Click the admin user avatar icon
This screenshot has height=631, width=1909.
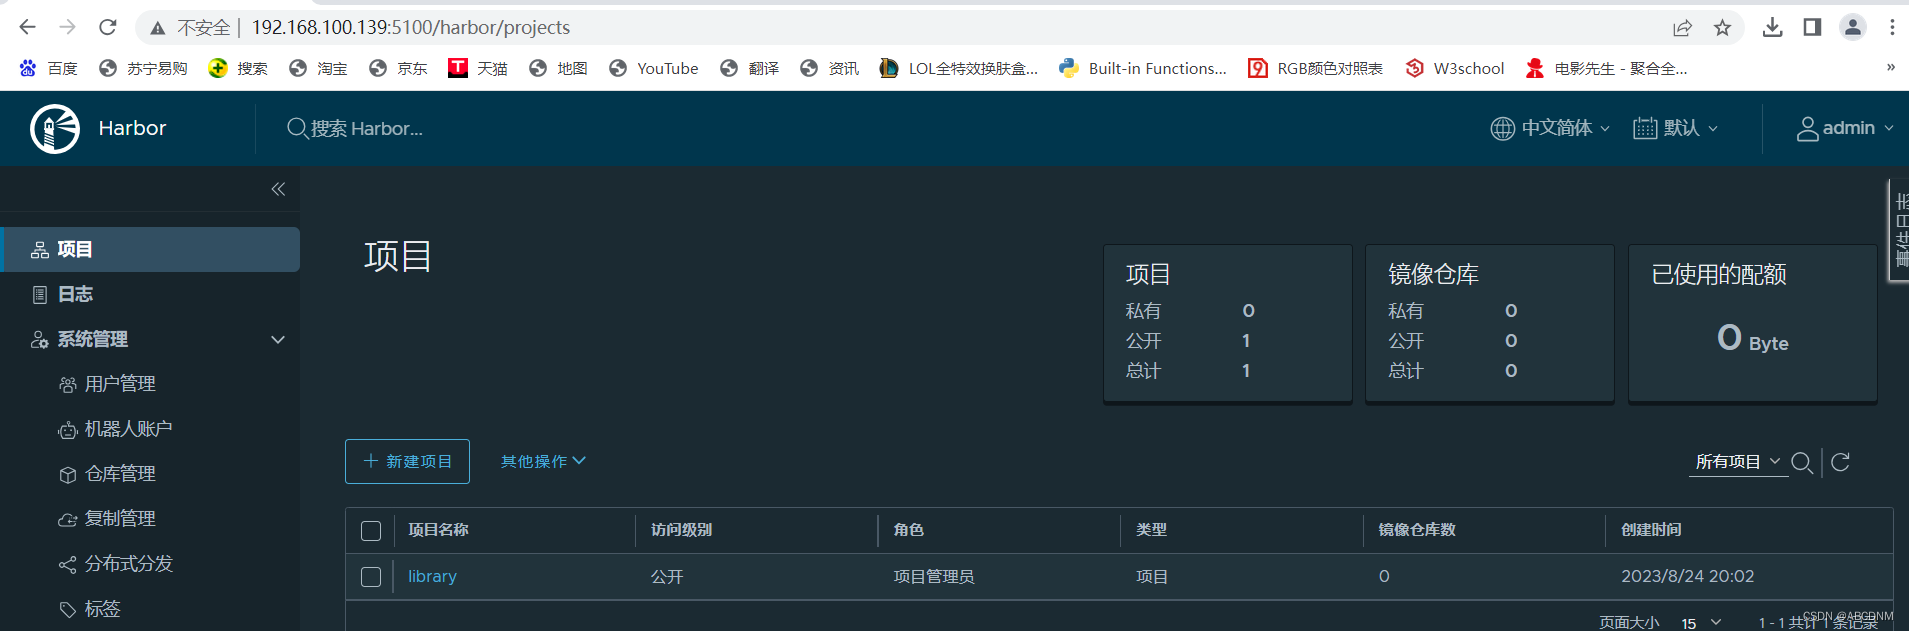coord(1808,128)
